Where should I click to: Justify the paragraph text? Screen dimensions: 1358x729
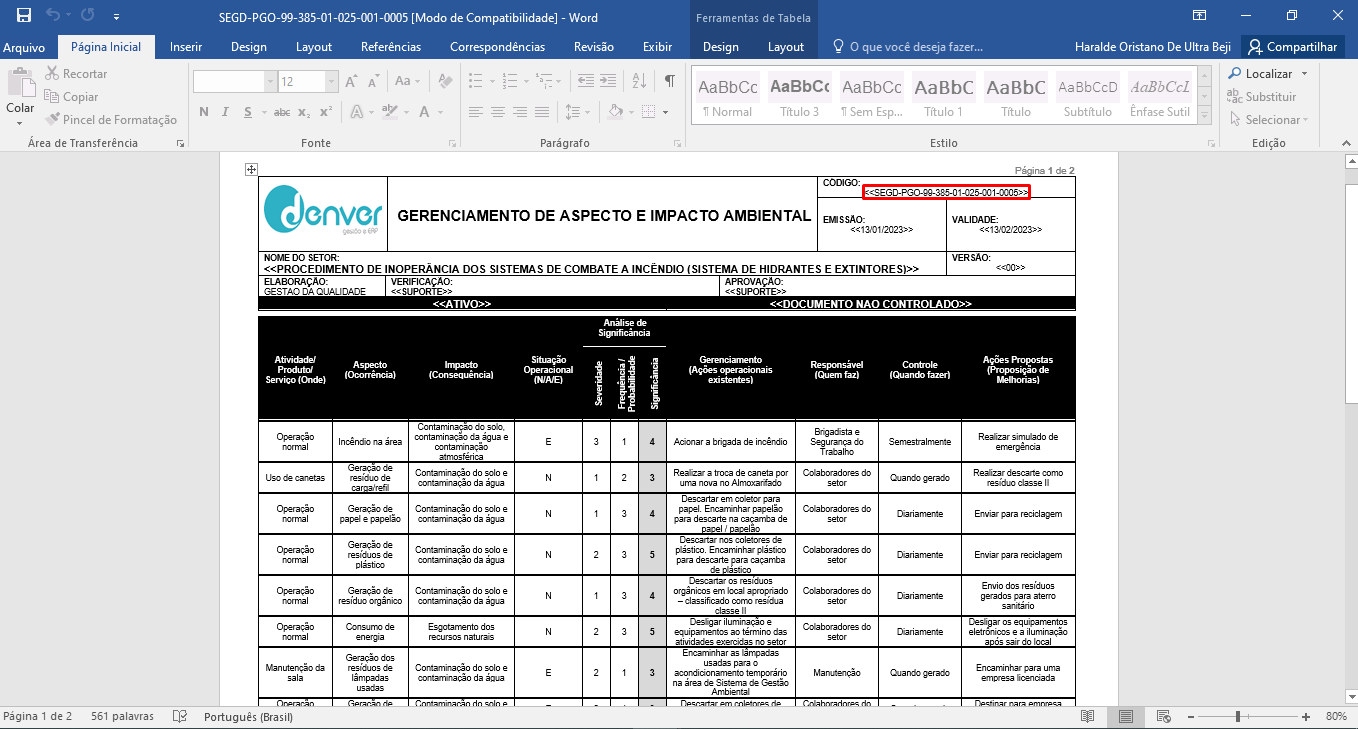(x=544, y=112)
